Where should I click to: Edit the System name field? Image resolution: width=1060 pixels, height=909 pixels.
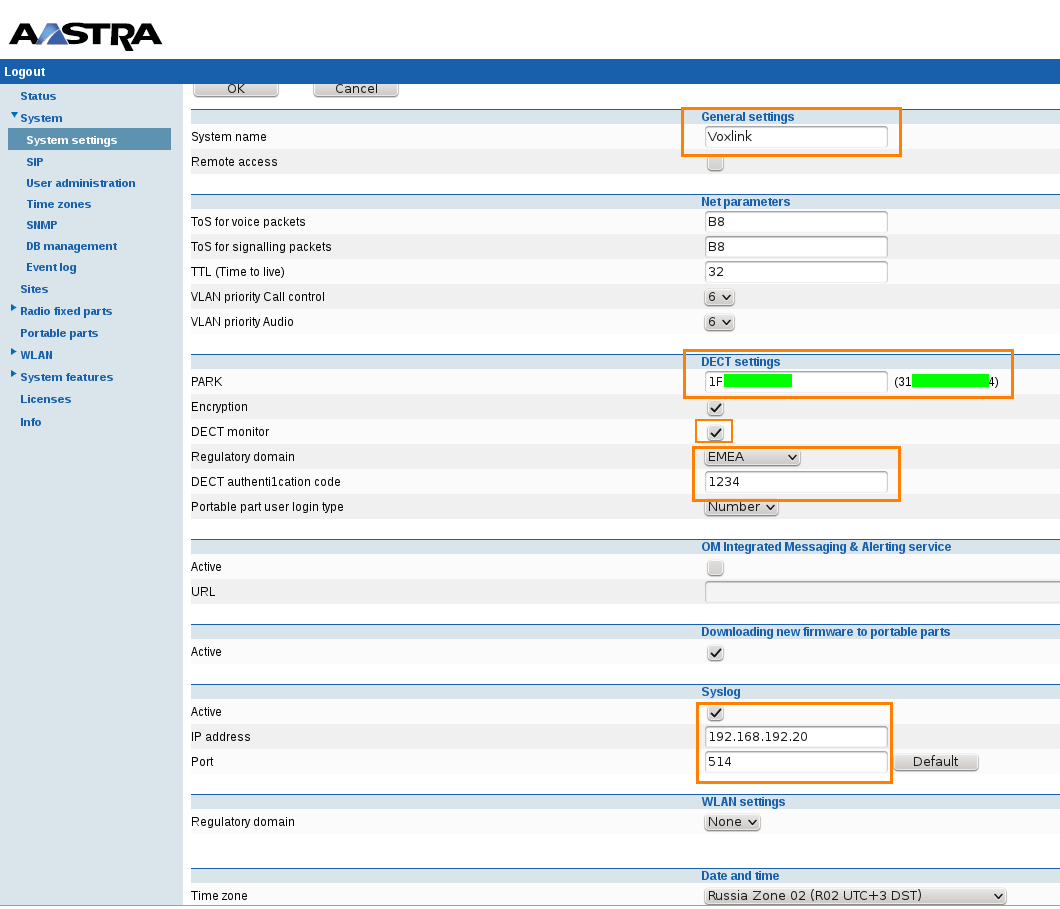pos(796,137)
